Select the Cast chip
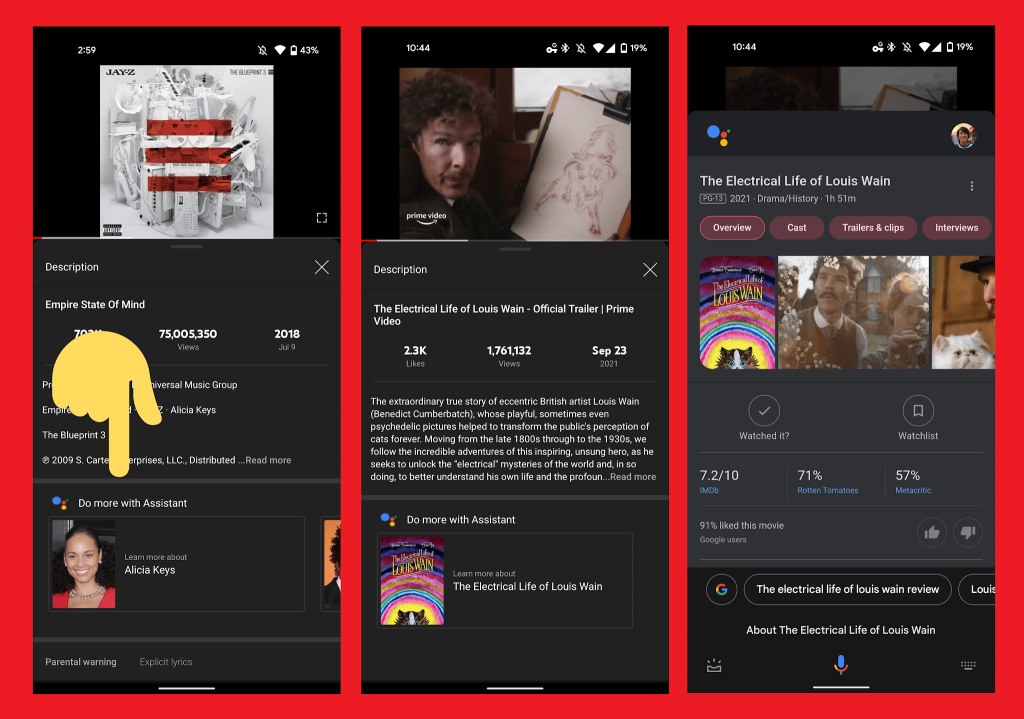The image size is (1024, 719). pos(797,228)
